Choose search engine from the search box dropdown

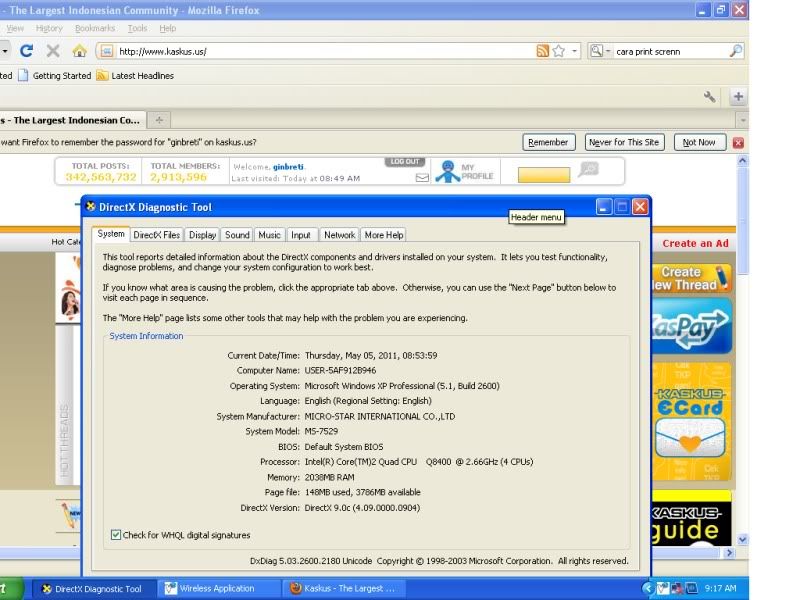point(599,51)
